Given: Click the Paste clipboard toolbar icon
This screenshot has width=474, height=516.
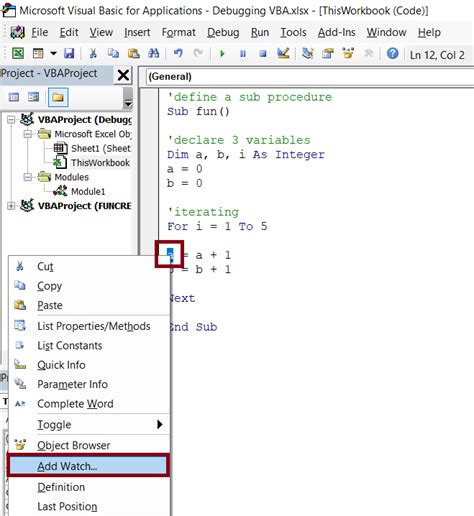Looking at the screenshot, I should coord(134,53).
